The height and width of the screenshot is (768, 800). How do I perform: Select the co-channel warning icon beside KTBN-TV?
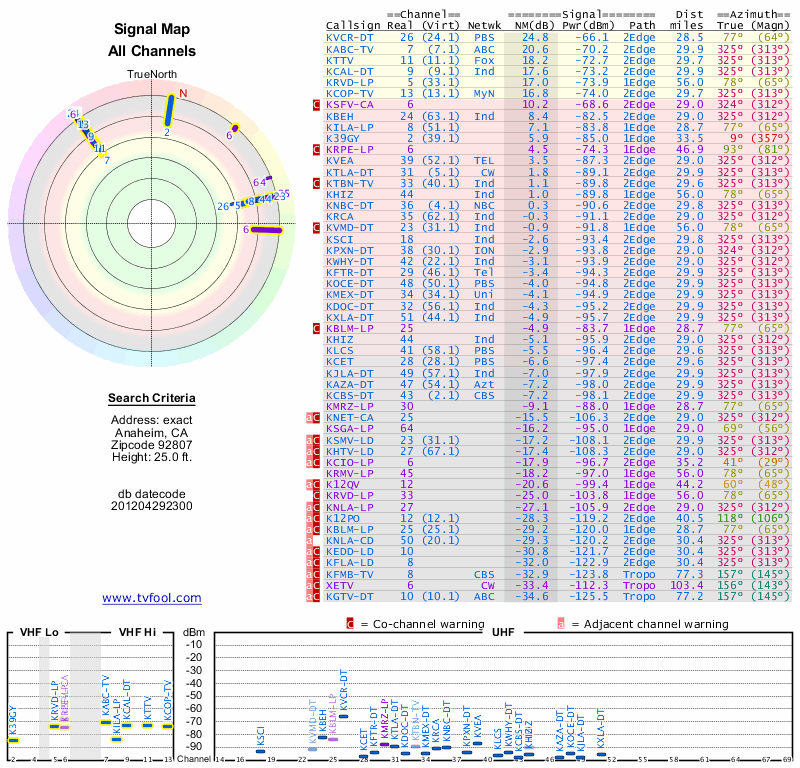(x=316, y=183)
